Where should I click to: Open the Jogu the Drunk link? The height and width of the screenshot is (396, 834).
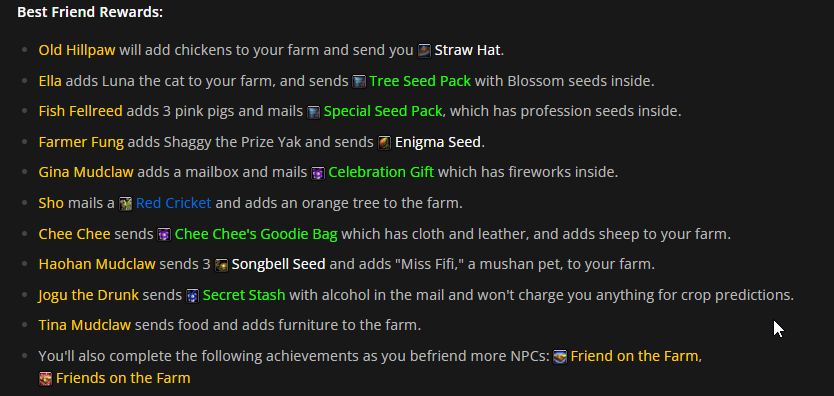[x=88, y=296]
